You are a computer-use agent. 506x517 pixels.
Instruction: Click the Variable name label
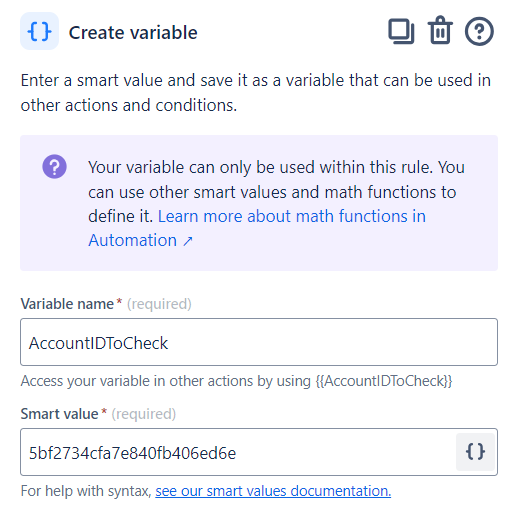(67, 304)
